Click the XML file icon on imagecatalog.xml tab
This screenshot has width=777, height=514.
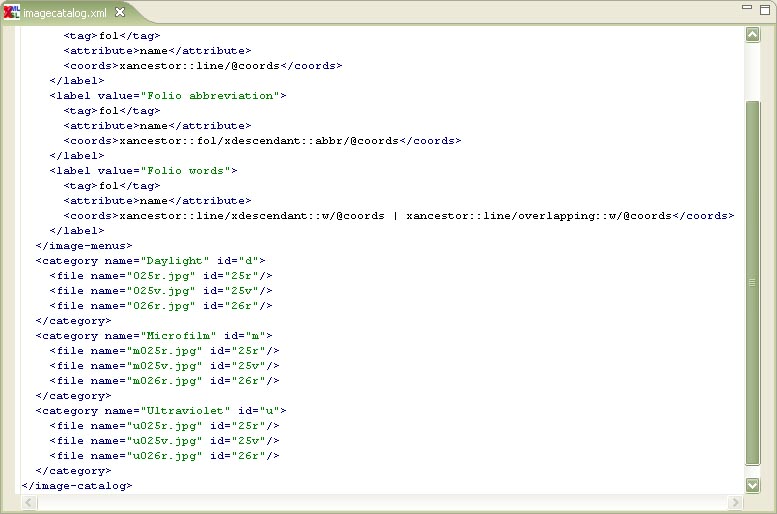[x=11, y=12]
